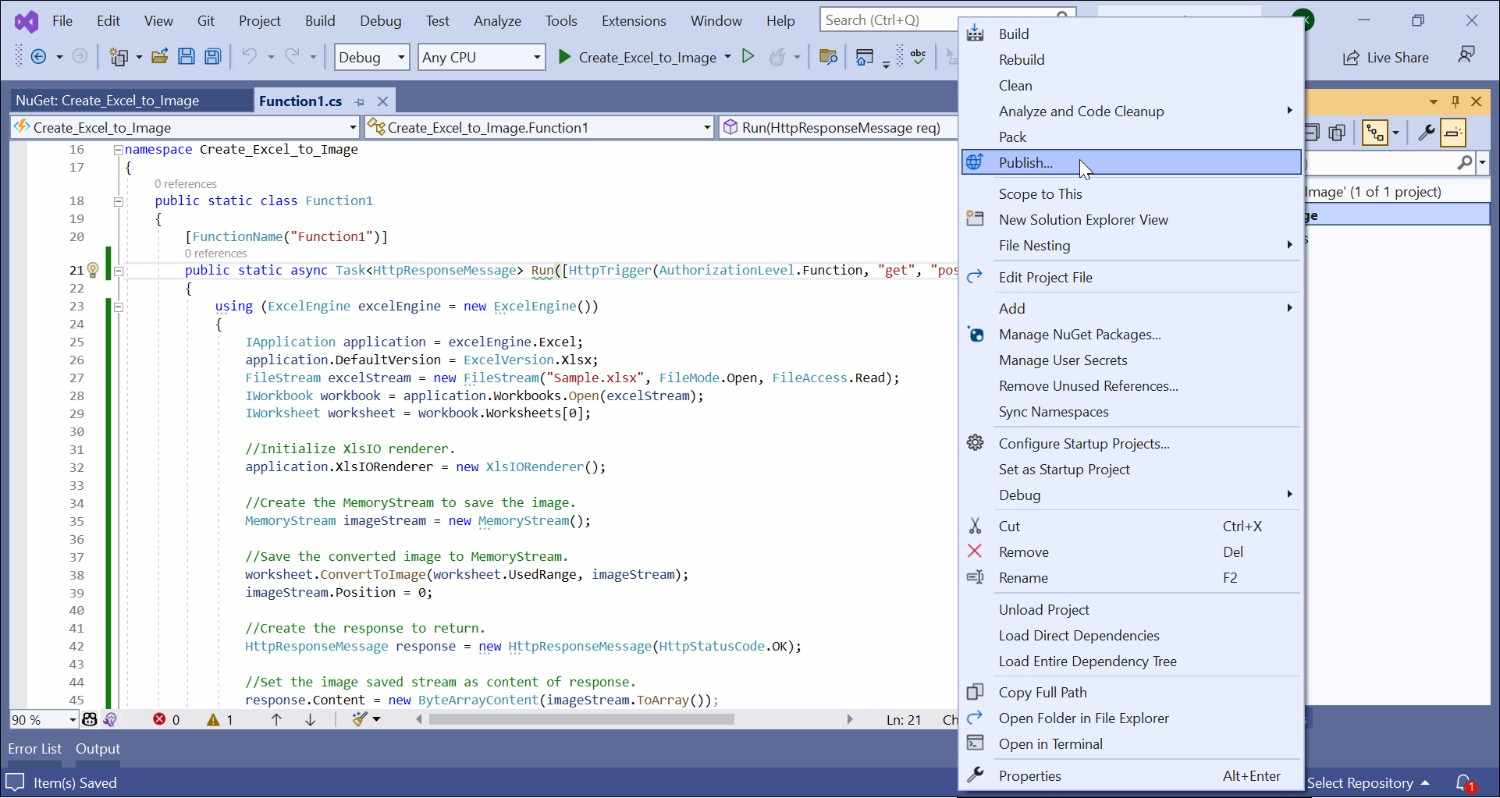Image resolution: width=1500 pixels, height=798 pixels.
Task: Open Solution Explorer search options dropdown
Action: coord(1482,162)
